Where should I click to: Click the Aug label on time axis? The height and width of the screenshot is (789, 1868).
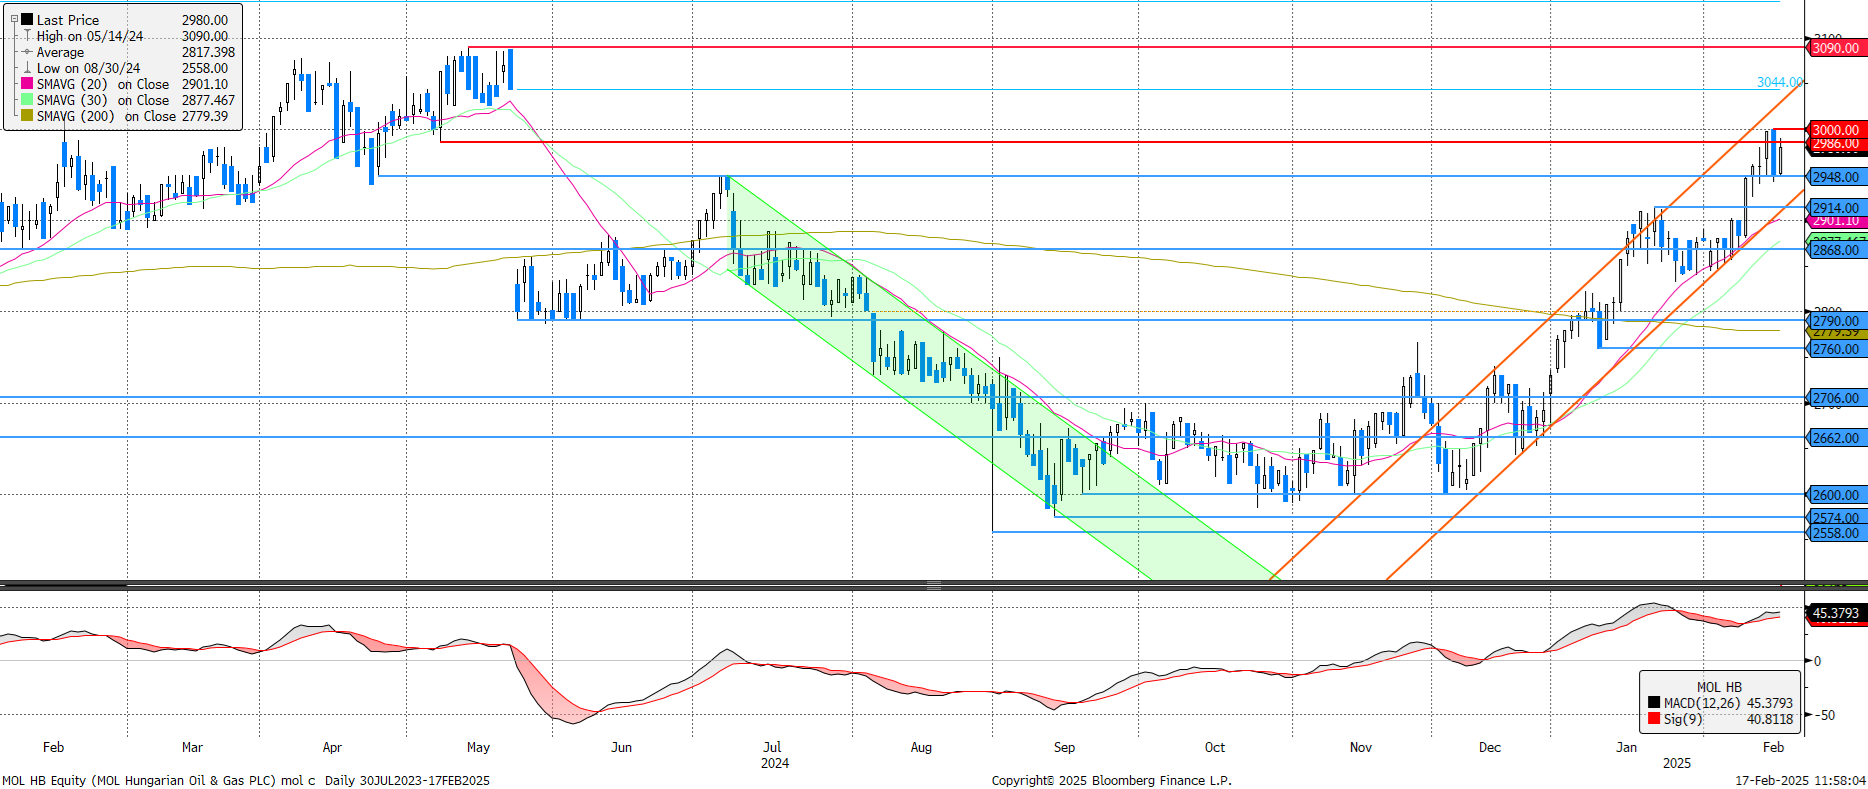[x=921, y=747]
